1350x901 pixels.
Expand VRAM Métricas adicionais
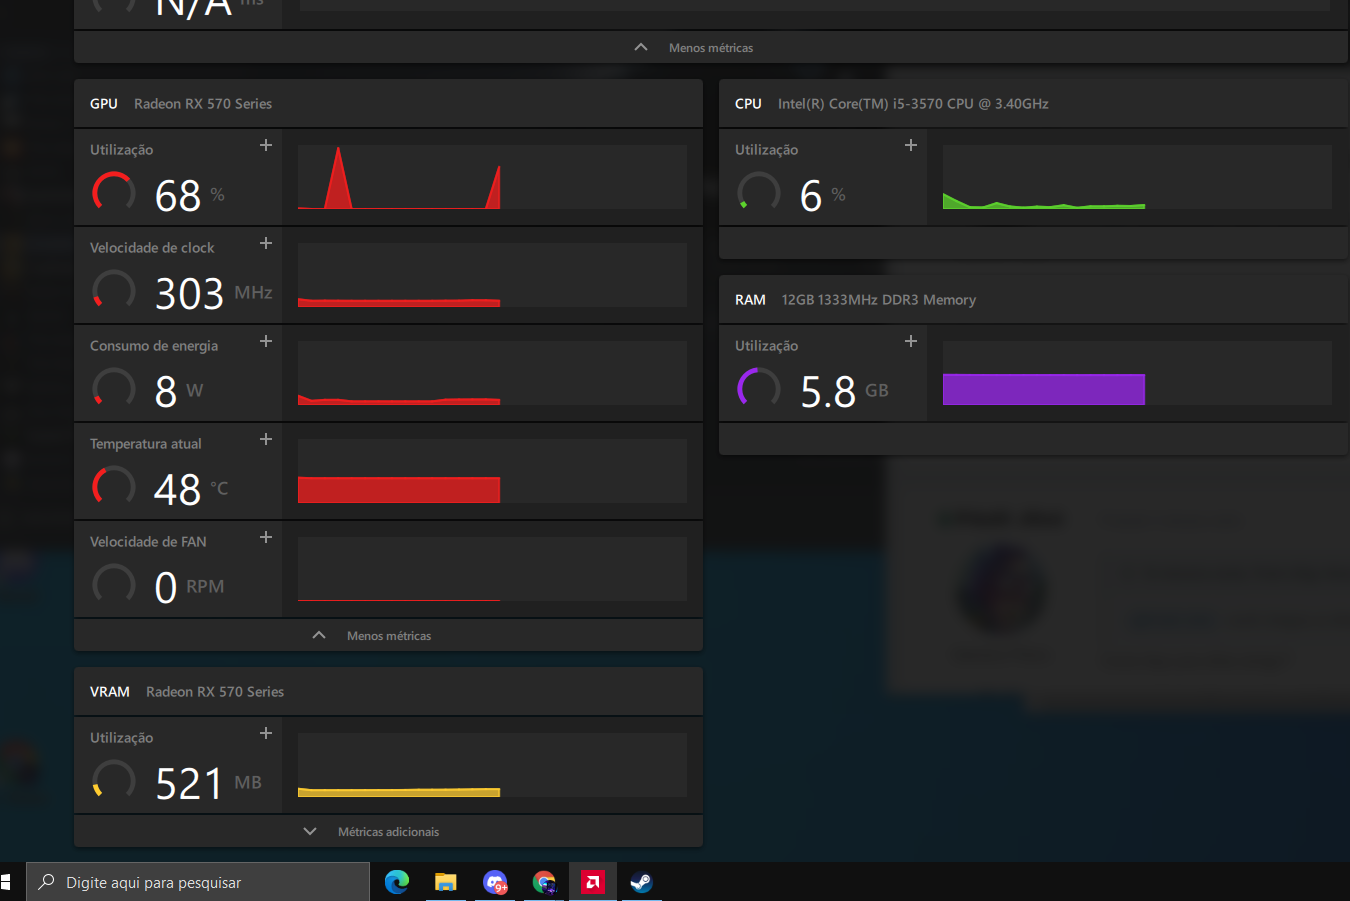coord(388,832)
